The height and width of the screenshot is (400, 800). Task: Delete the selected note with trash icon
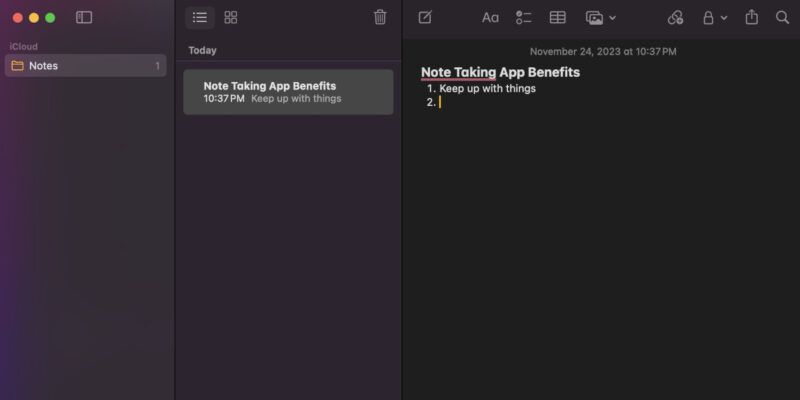pos(380,17)
